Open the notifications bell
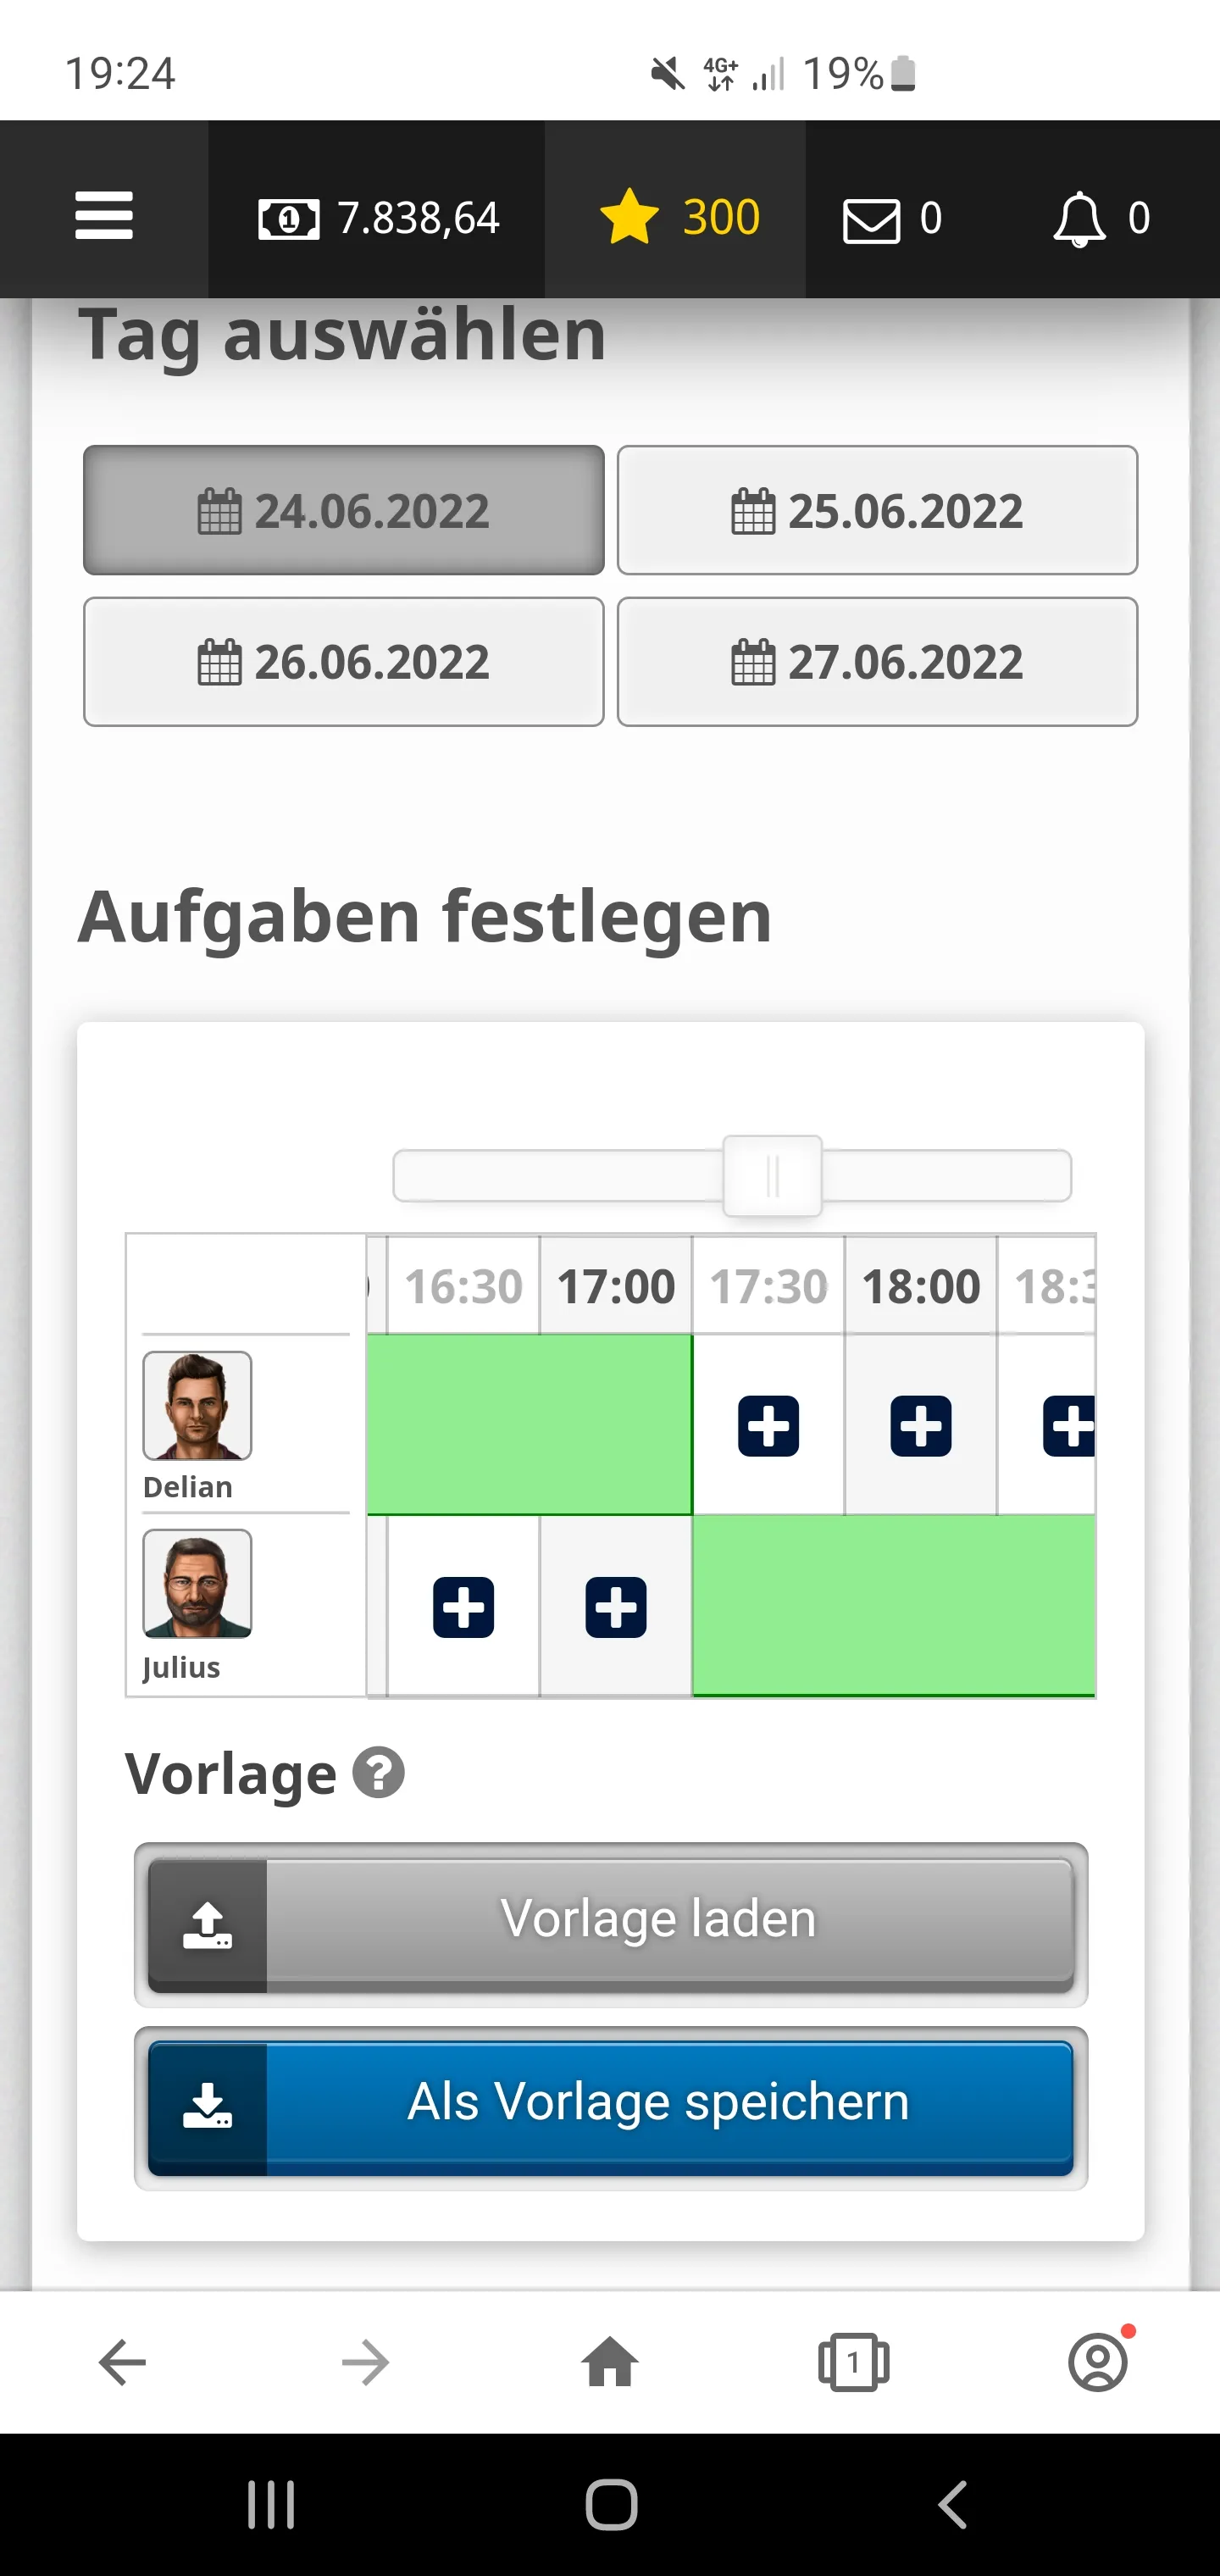Screen dimensions: 1220x2576 [1080, 219]
